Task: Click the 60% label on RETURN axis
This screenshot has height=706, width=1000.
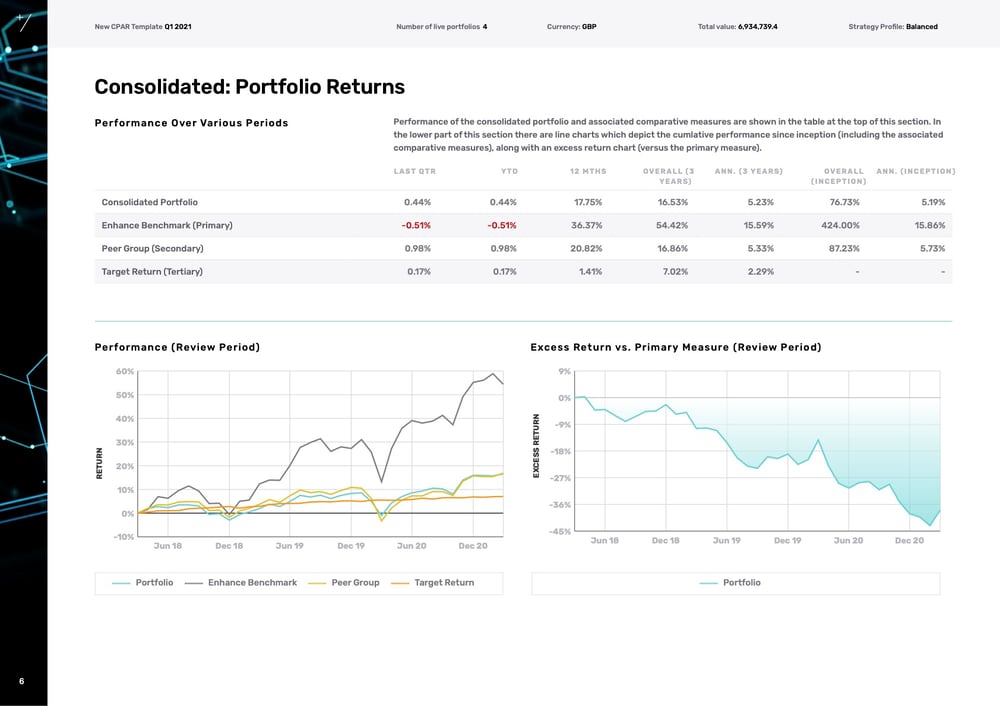Action: click(x=125, y=371)
